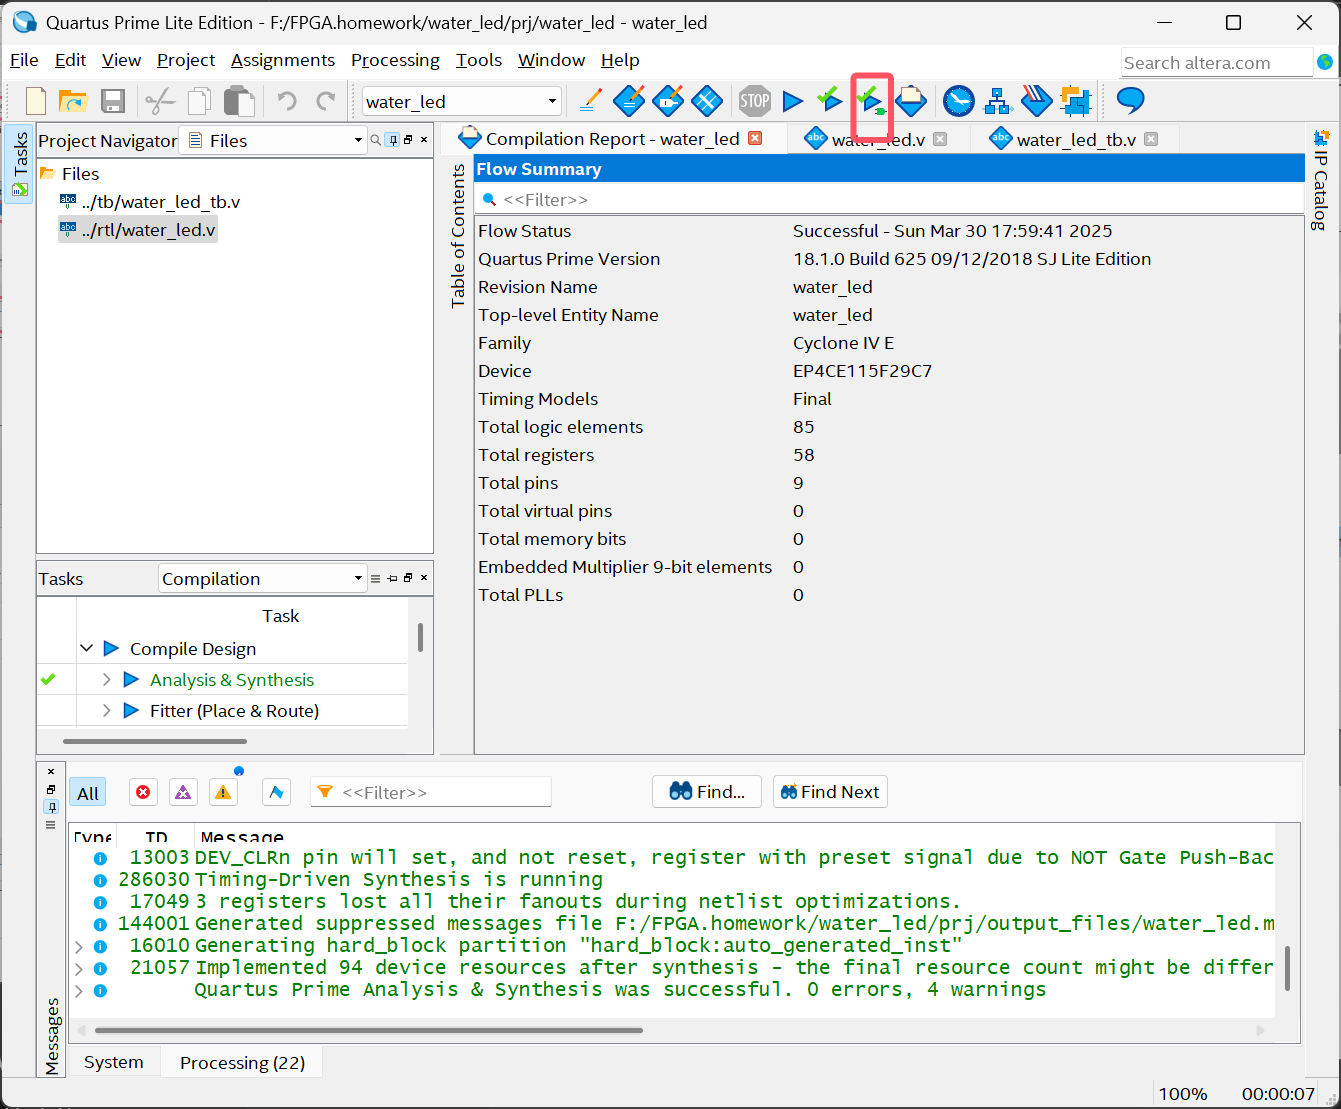The width and height of the screenshot is (1341, 1109).
Task: Open the Table of Contents panel
Action: coord(458,236)
